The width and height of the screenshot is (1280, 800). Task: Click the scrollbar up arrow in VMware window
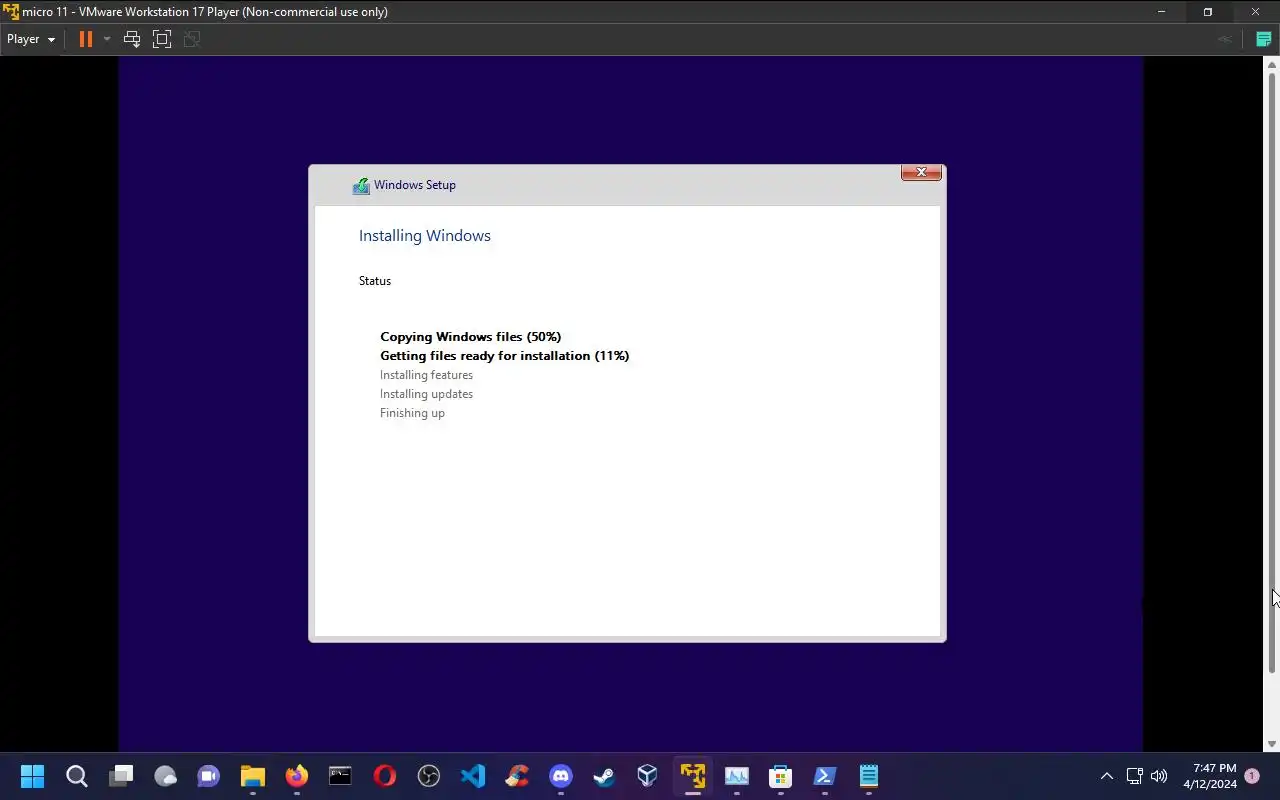pyautogui.click(x=1272, y=64)
